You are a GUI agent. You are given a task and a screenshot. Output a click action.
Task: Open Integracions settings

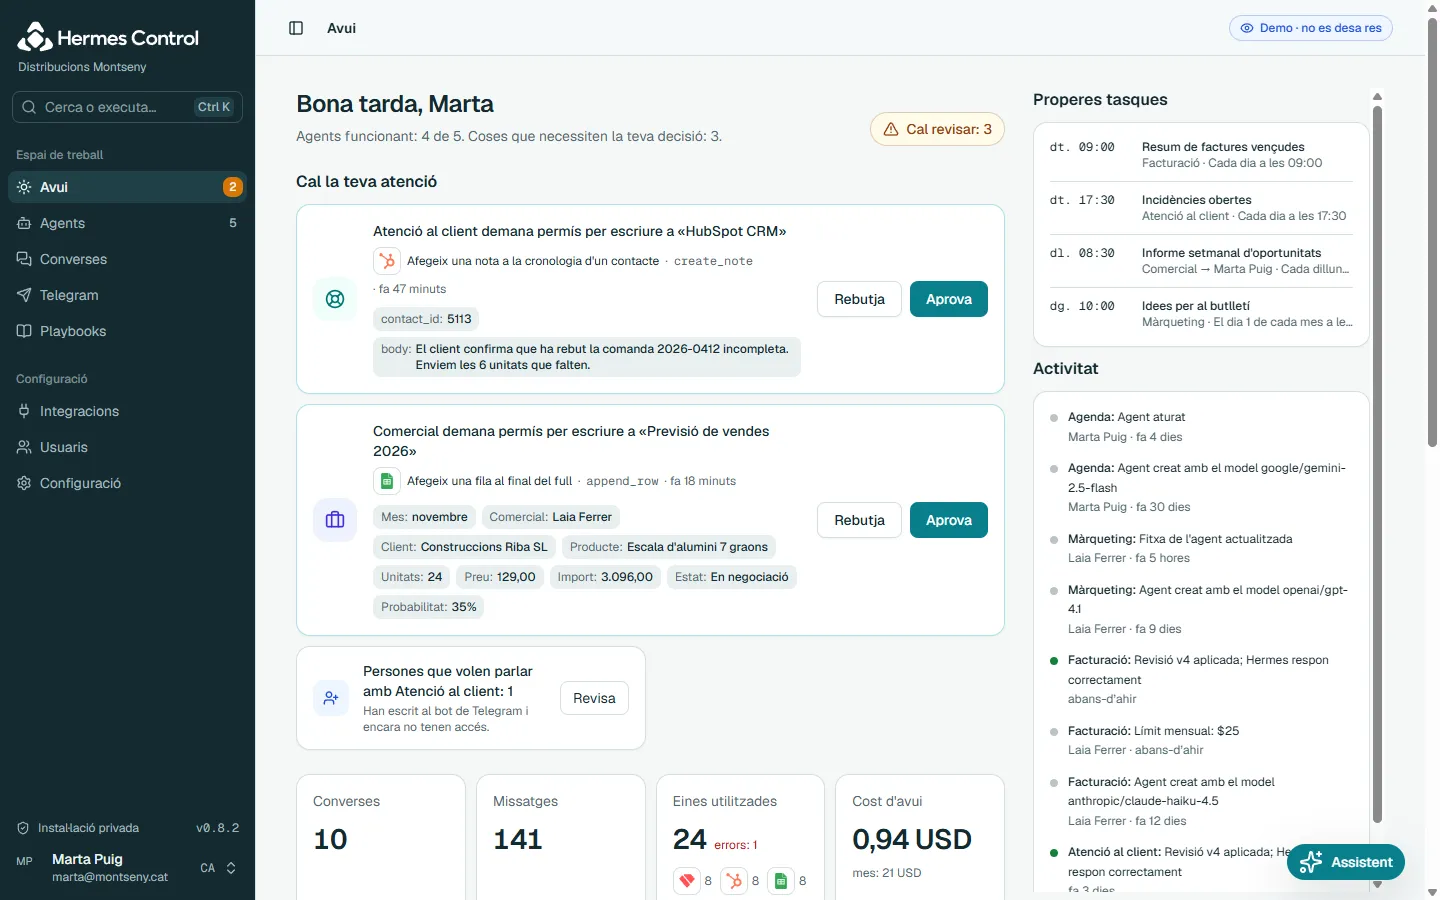click(127, 411)
